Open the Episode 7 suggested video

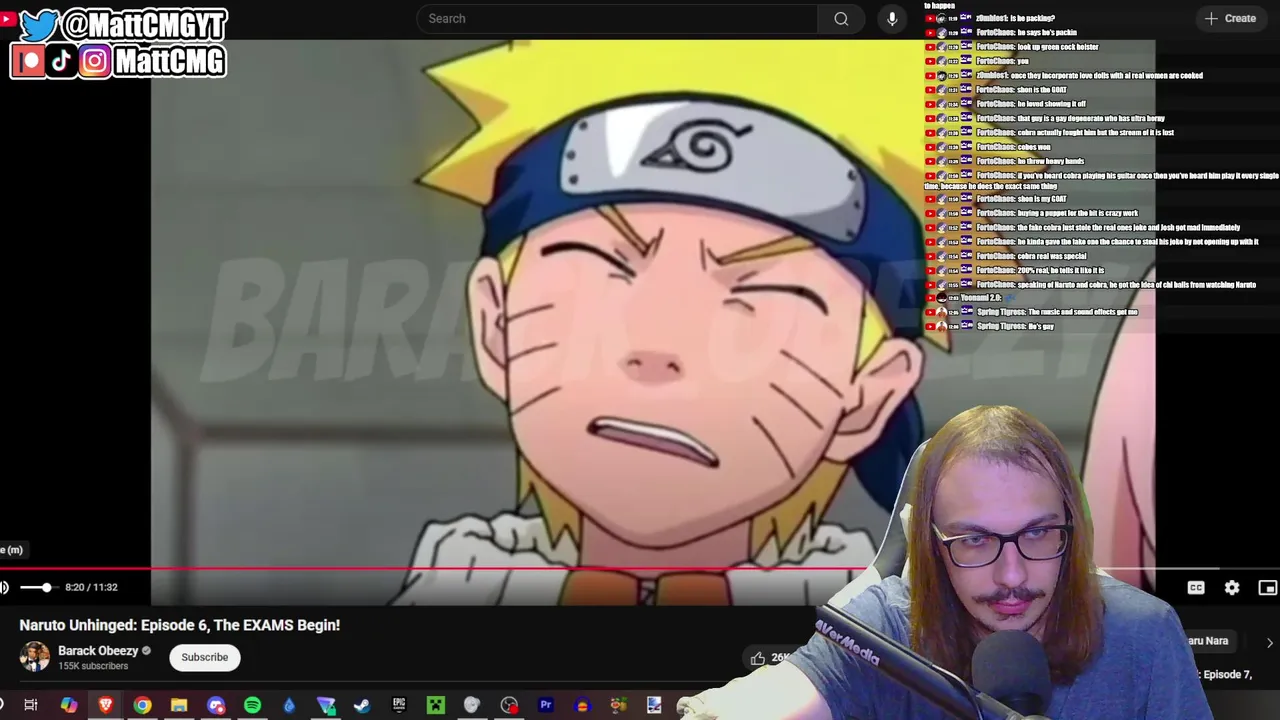point(1226,674)
